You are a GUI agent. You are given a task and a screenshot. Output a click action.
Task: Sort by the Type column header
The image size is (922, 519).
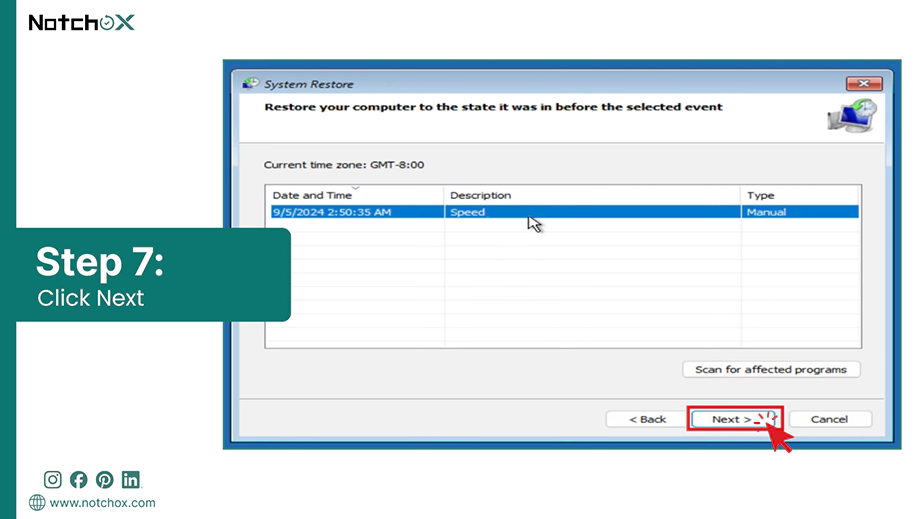point(800,195)
